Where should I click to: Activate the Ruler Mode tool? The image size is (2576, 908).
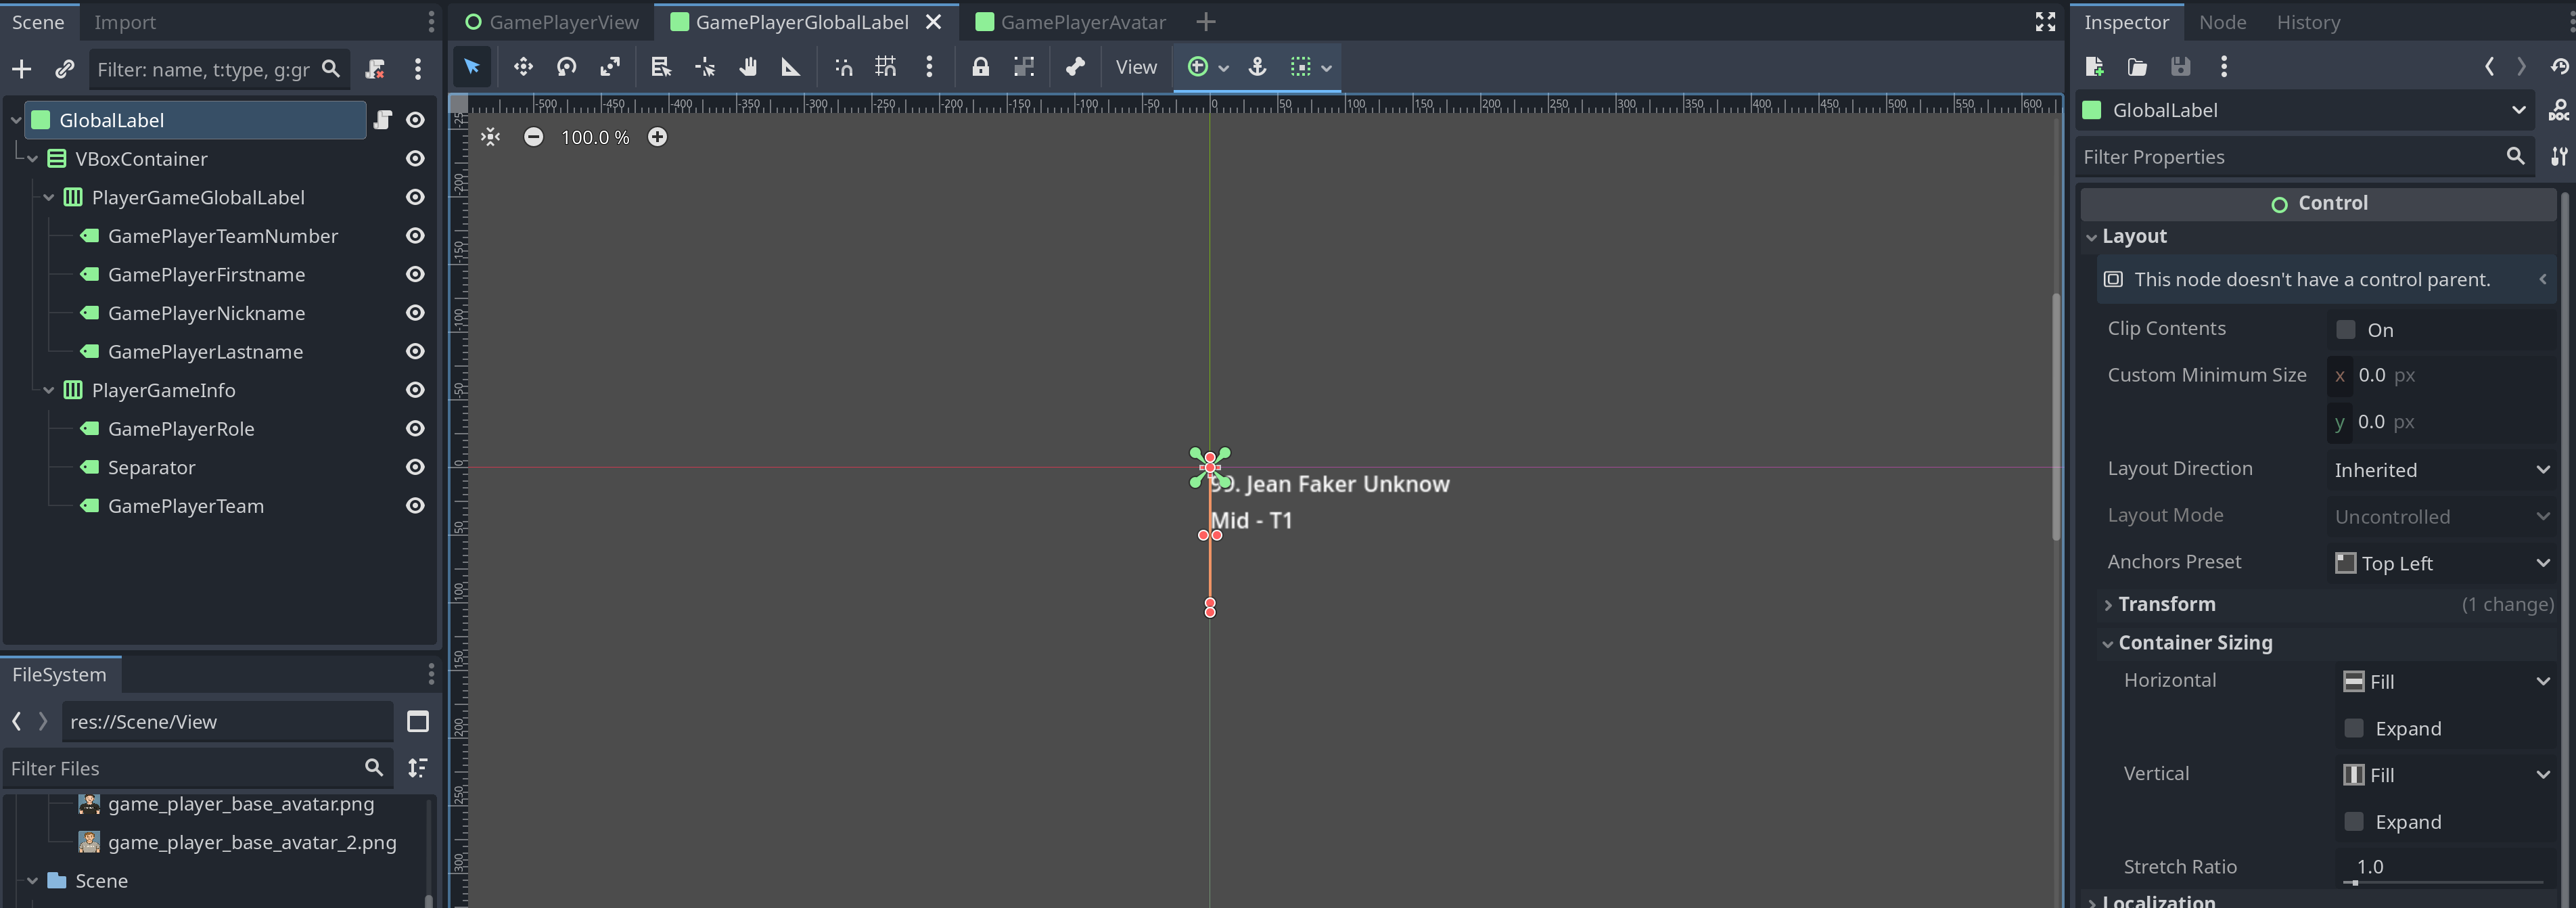[x=790, y=67]
